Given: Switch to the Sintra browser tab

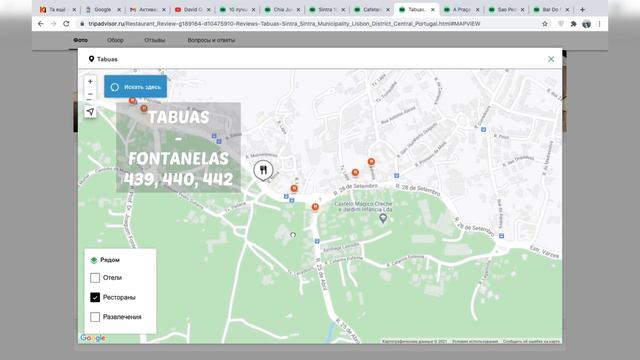Looking at the screenshot, I should coord(327,9).
